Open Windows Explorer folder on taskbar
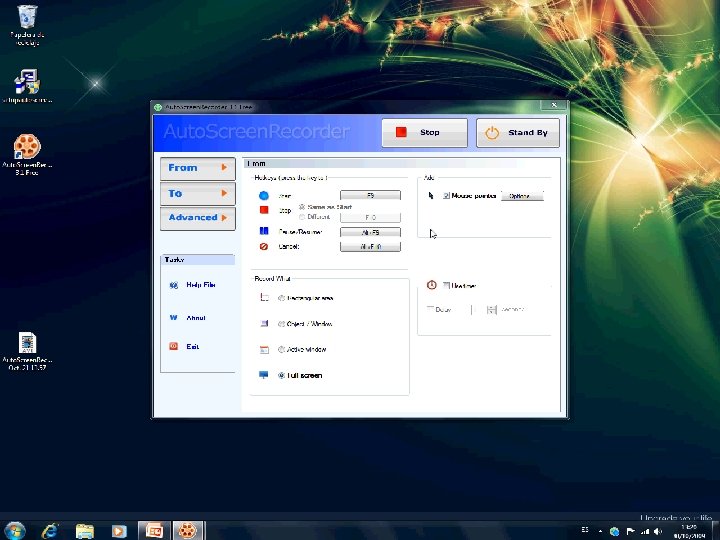The image size is (720, 540). point(84,531)
